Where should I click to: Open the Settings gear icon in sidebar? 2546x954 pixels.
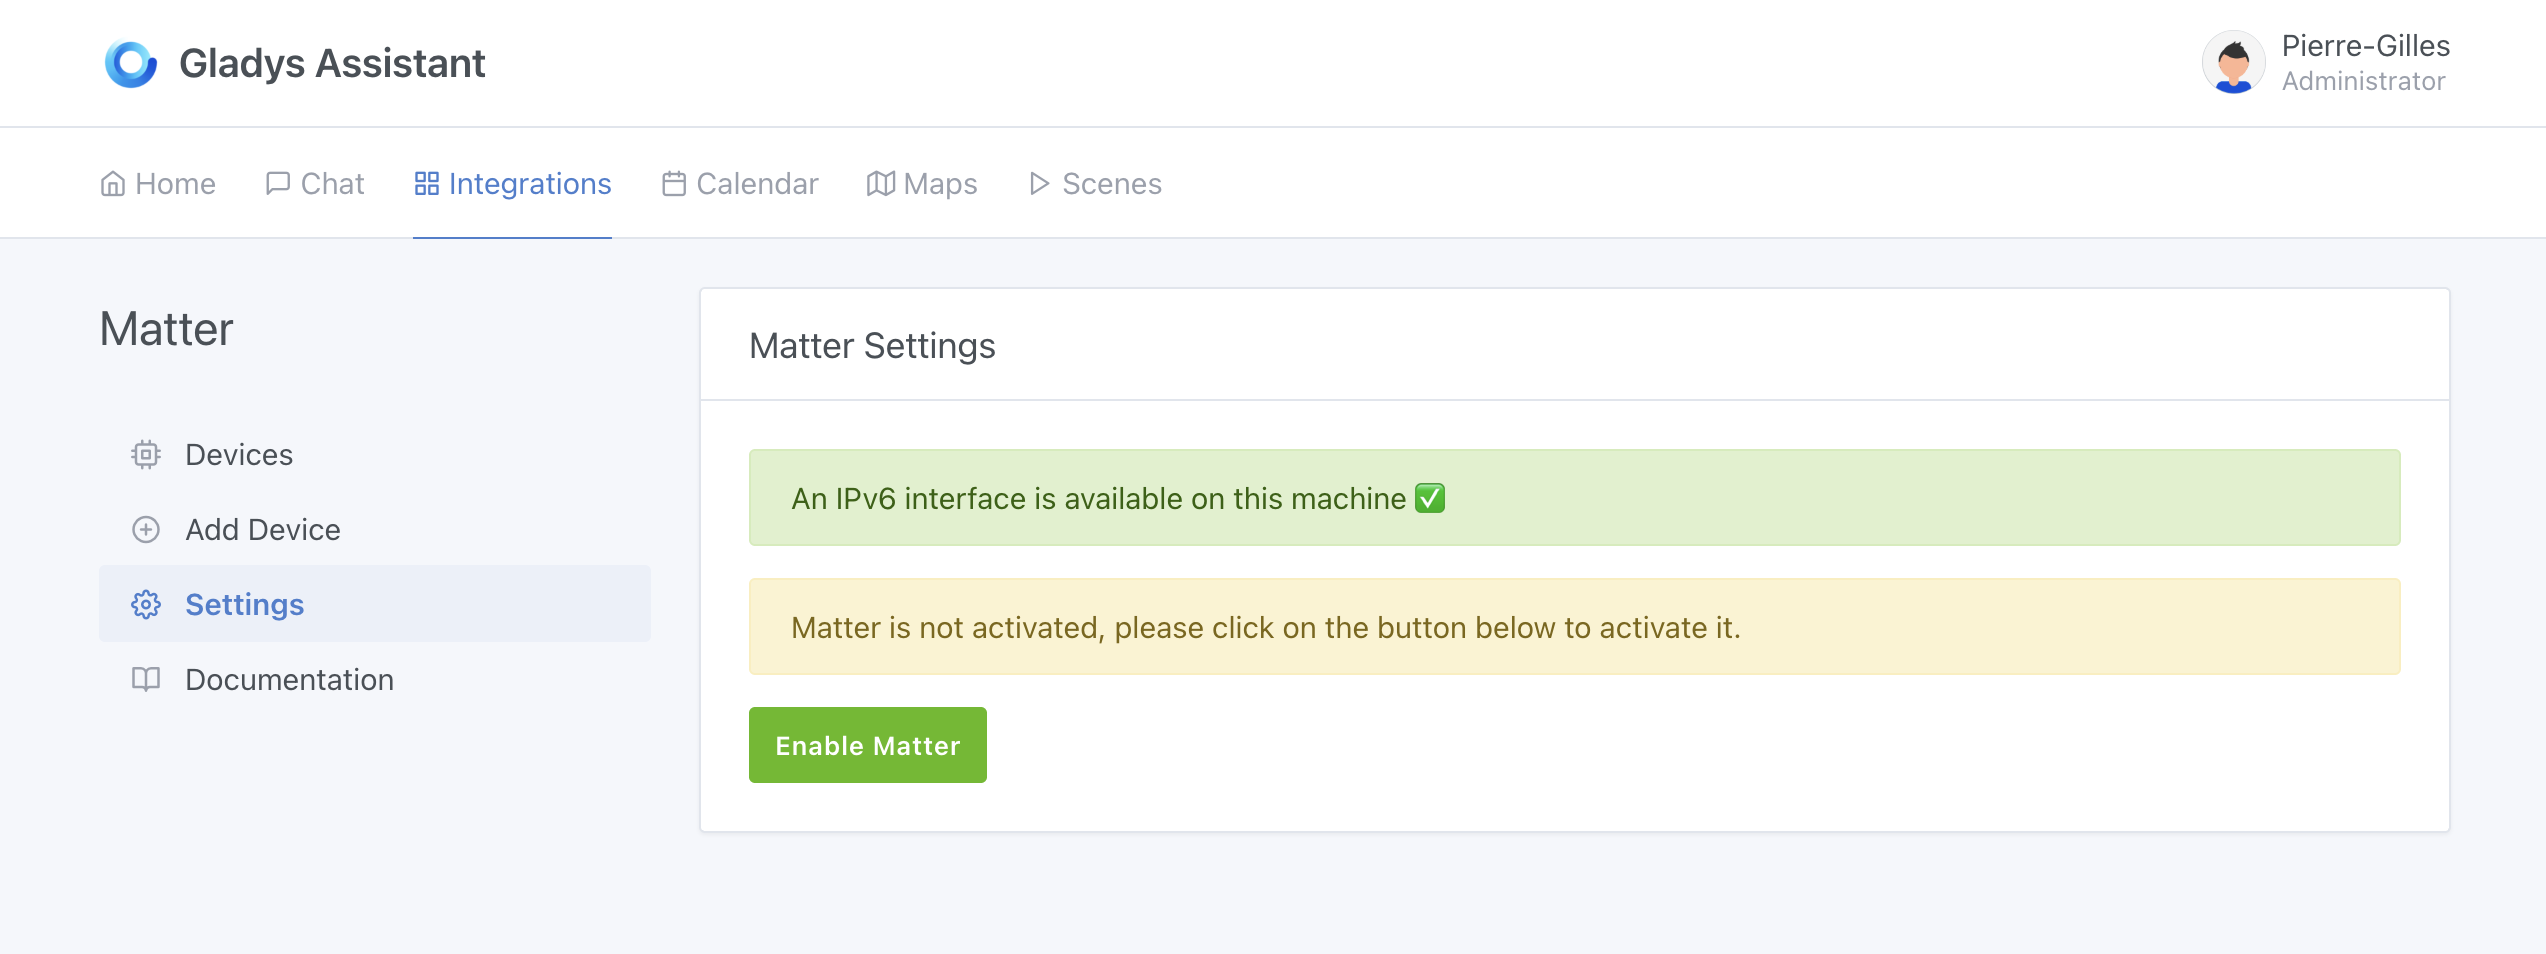click(x=146, y=604)
